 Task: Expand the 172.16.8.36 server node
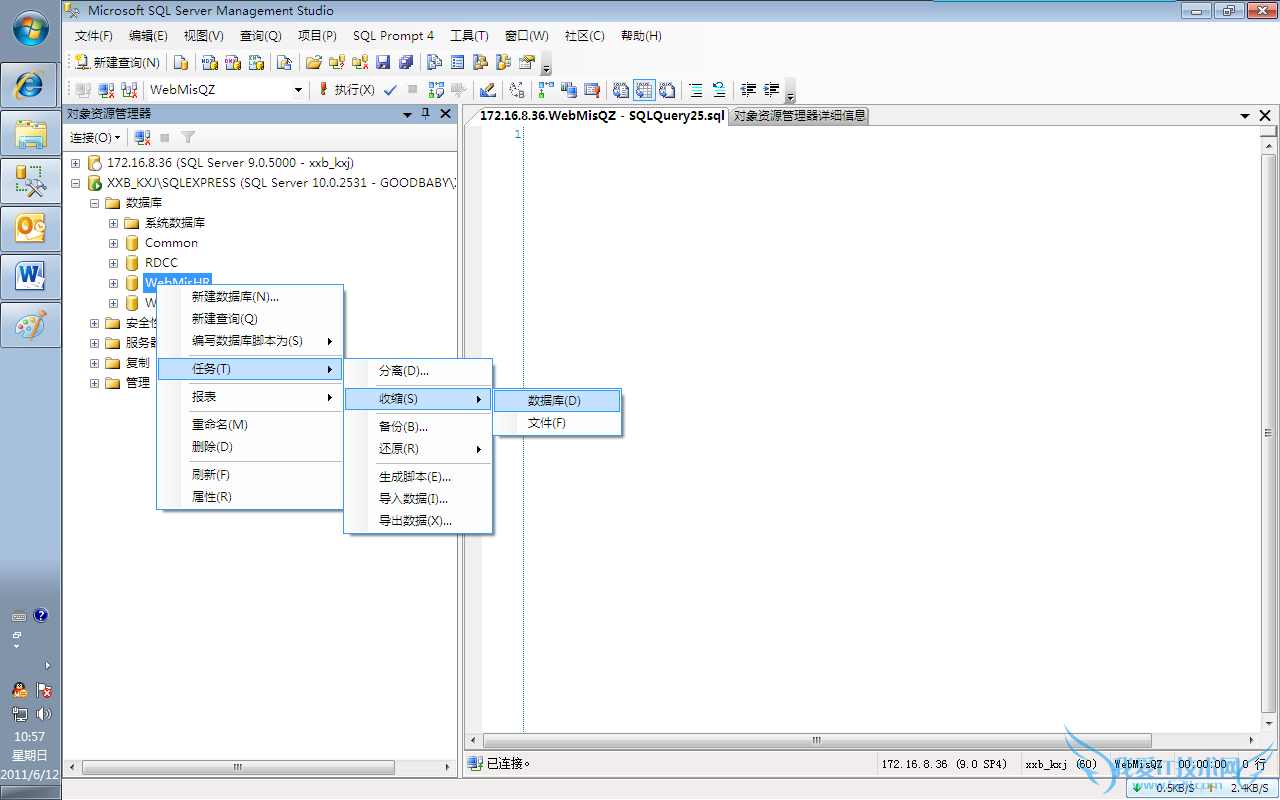point(76,162)
